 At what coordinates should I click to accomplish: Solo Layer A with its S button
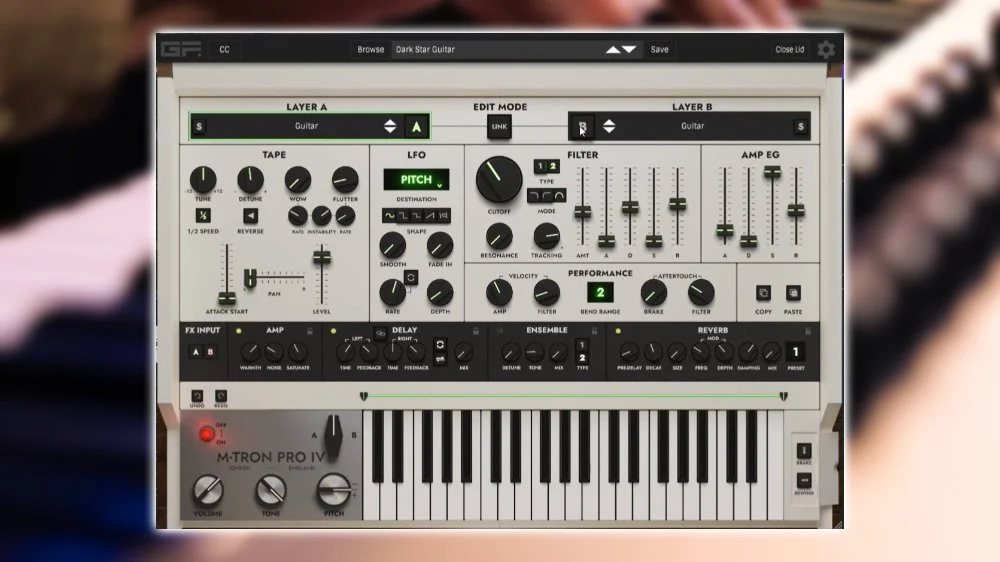(x=199, y=126)
